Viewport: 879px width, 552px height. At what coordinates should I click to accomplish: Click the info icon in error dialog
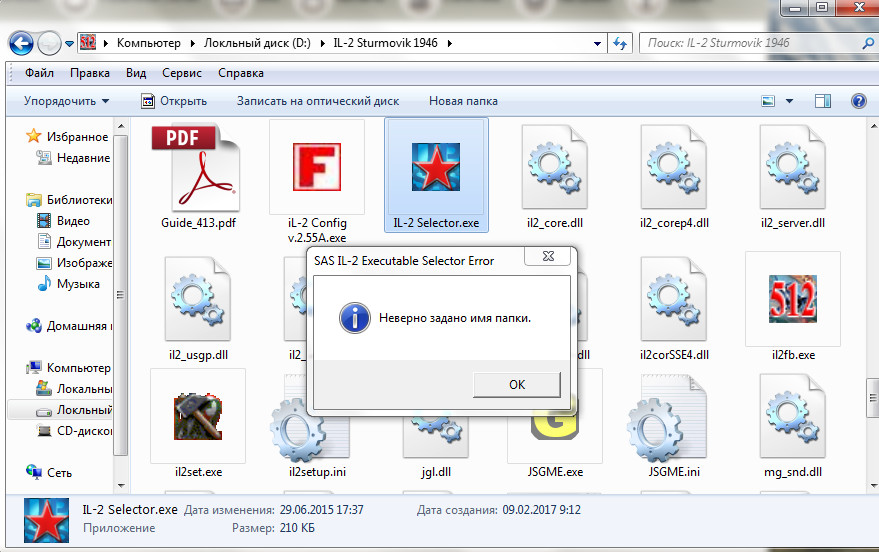[354, 318]
